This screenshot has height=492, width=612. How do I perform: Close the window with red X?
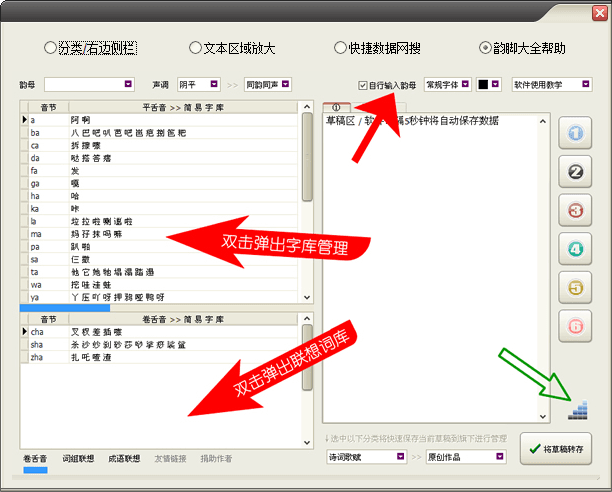[599, 12]
